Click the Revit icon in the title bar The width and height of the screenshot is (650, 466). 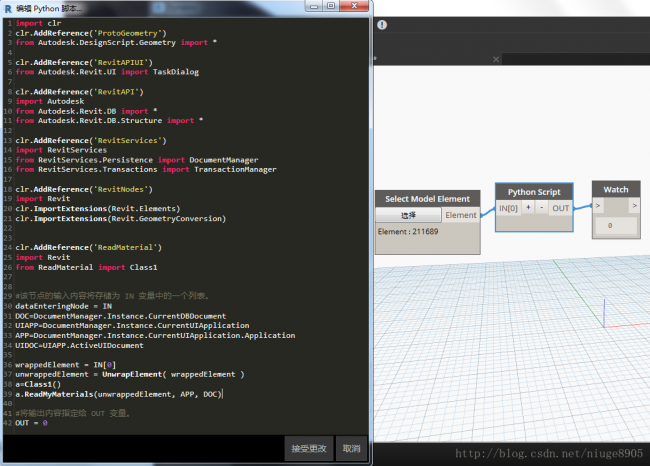(8, 8)
